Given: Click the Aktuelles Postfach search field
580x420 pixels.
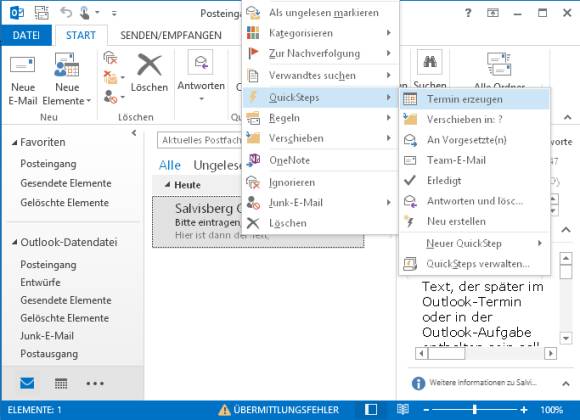Looking at the screenshot, I should [x=200, y=140].
